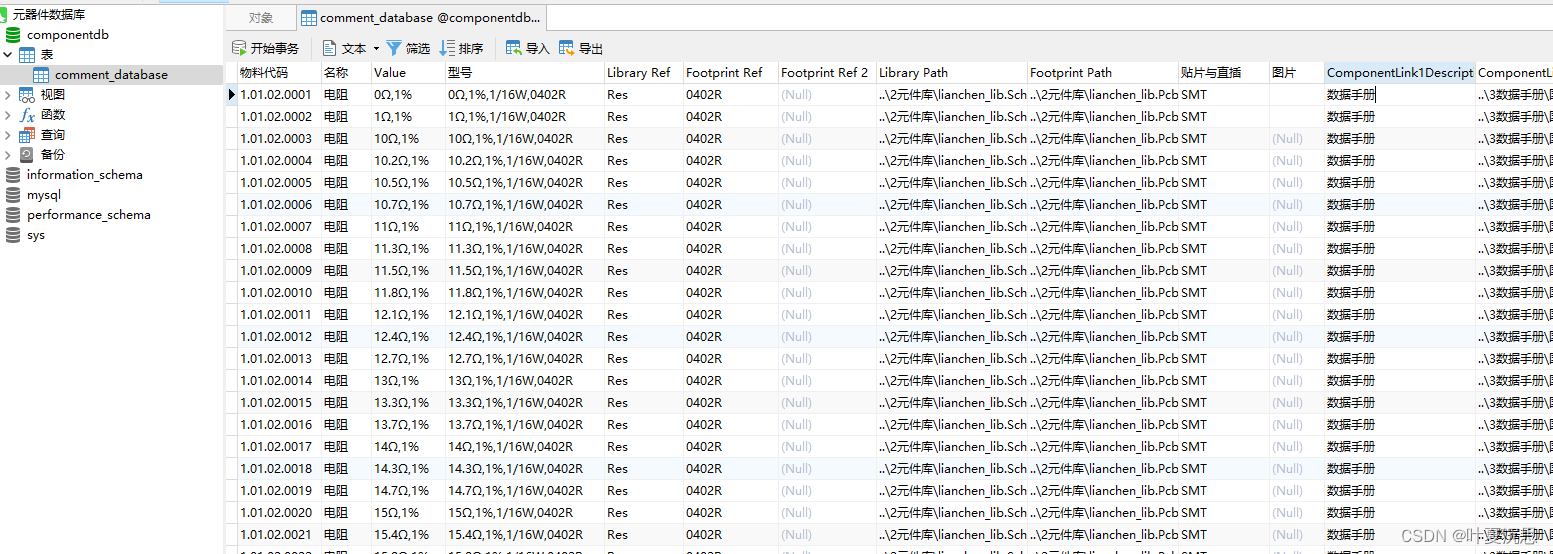Click the 函数 fx functions icon

(x=27, y=115)
